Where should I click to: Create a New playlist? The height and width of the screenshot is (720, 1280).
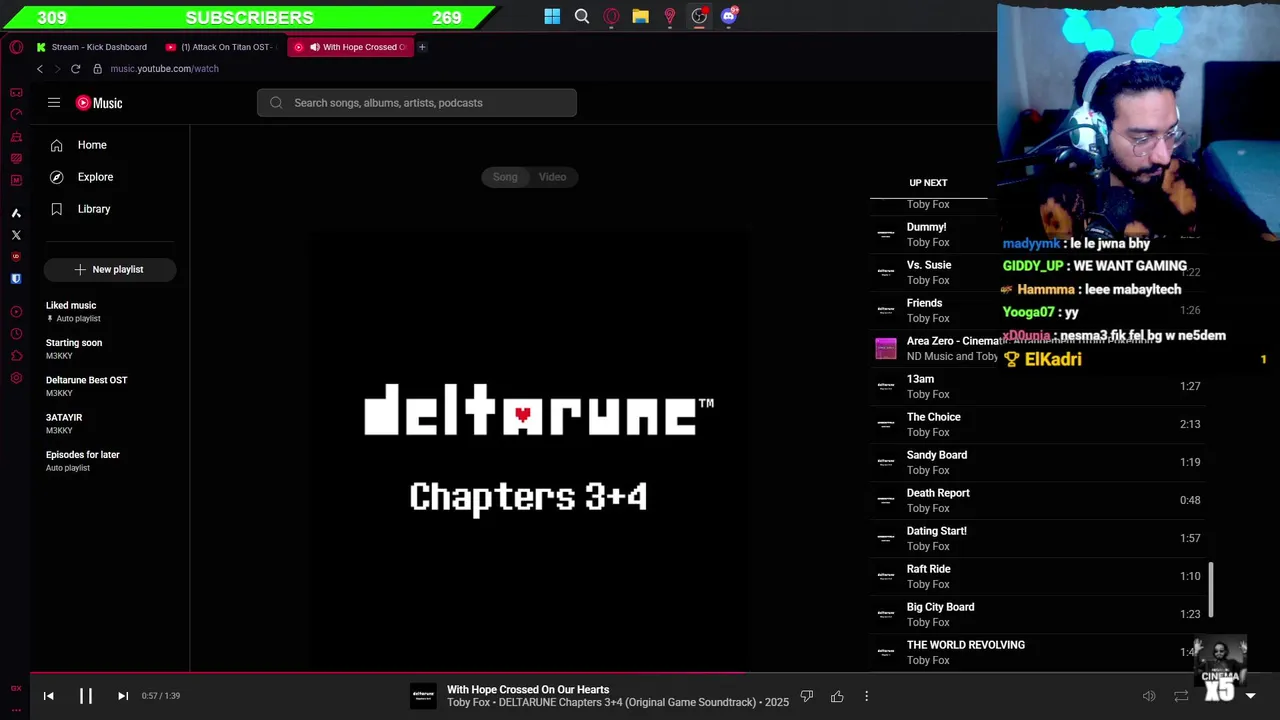click(110, 269)
